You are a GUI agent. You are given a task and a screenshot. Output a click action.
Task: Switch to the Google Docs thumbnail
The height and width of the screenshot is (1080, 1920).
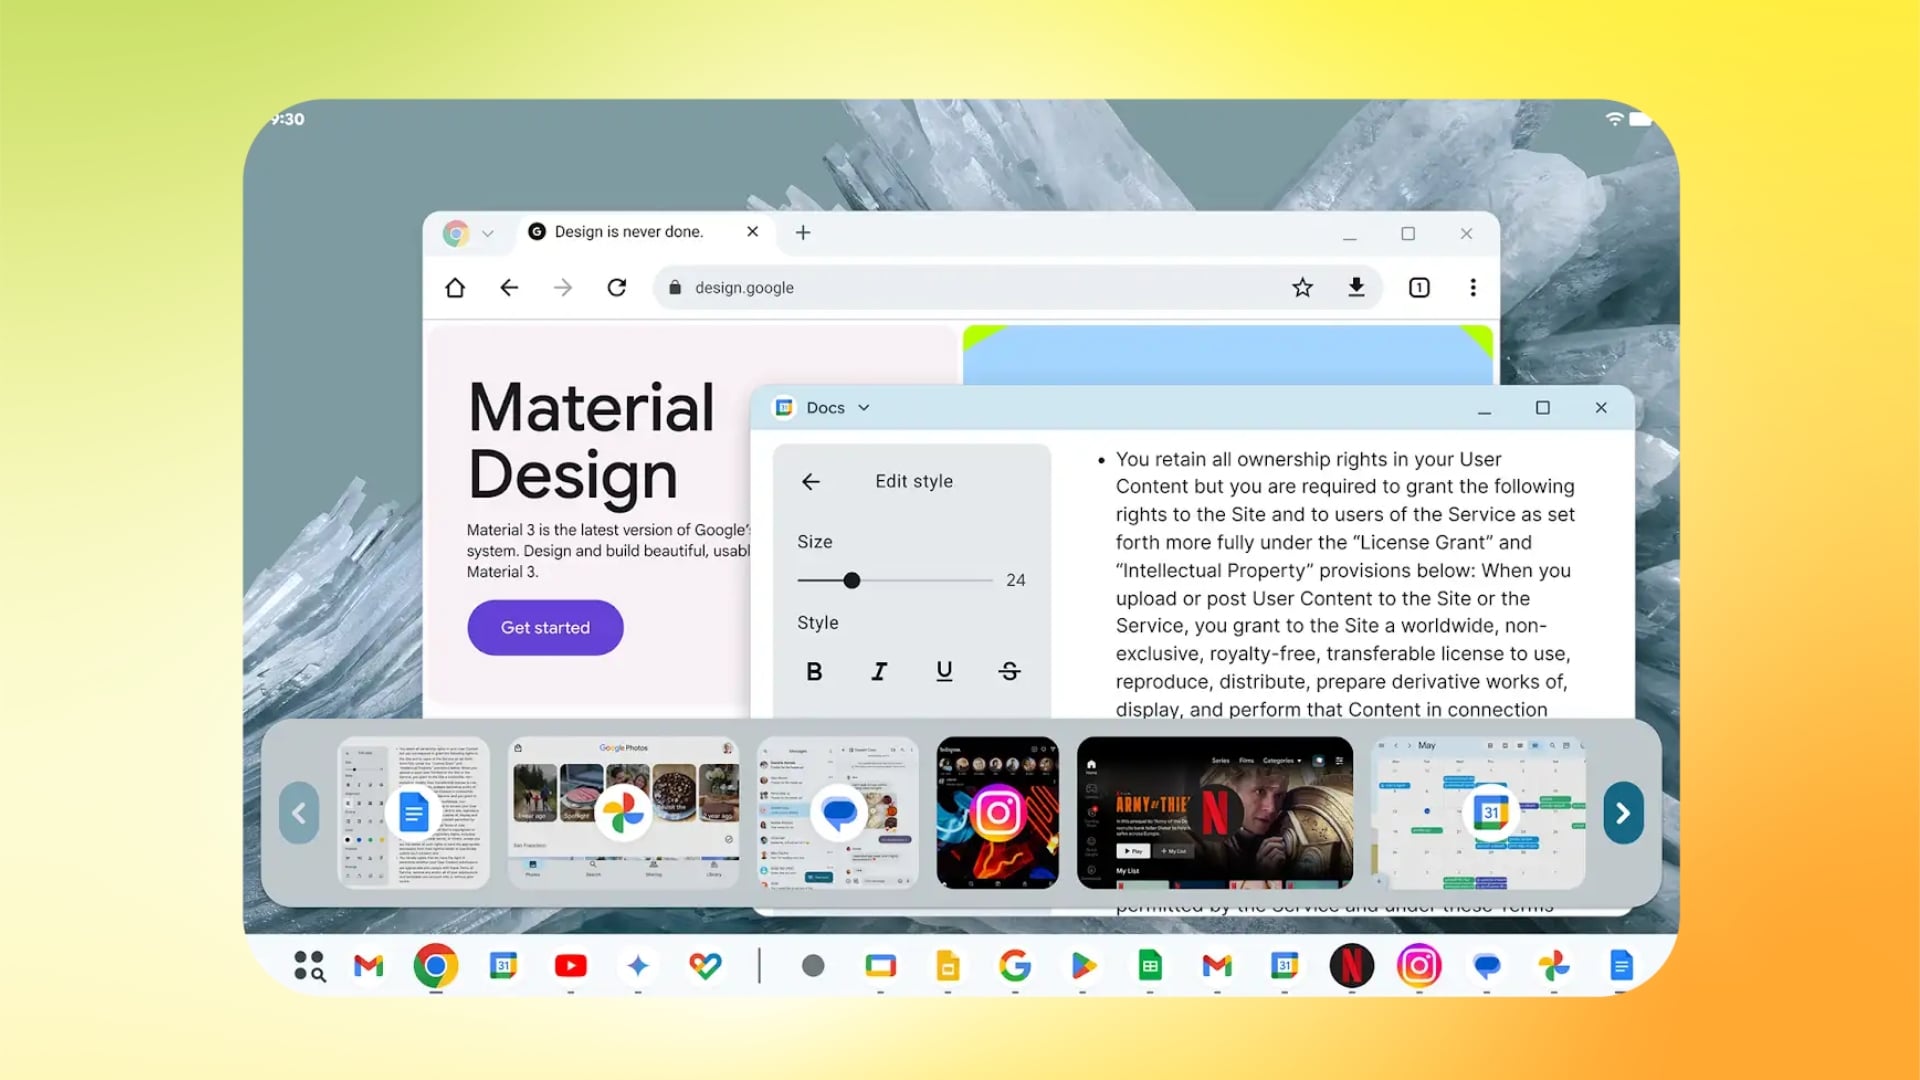[413, 813]
